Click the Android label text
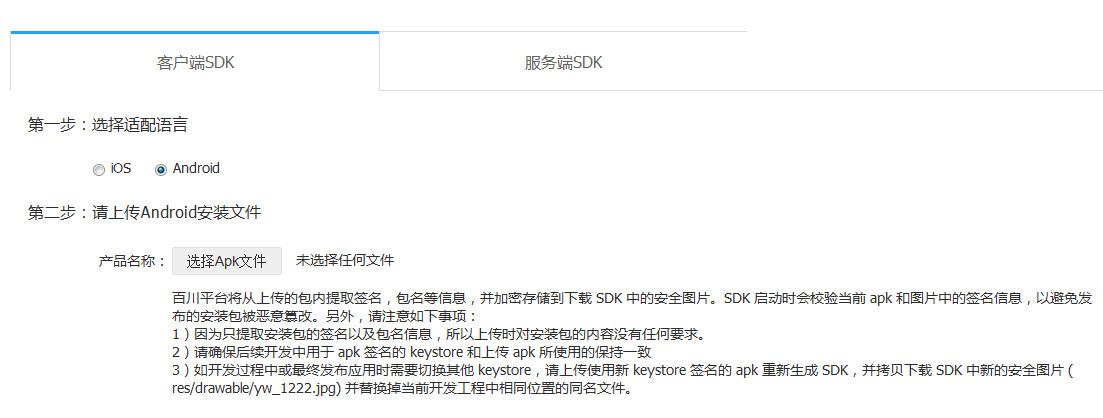 click(x=196, y=168)
